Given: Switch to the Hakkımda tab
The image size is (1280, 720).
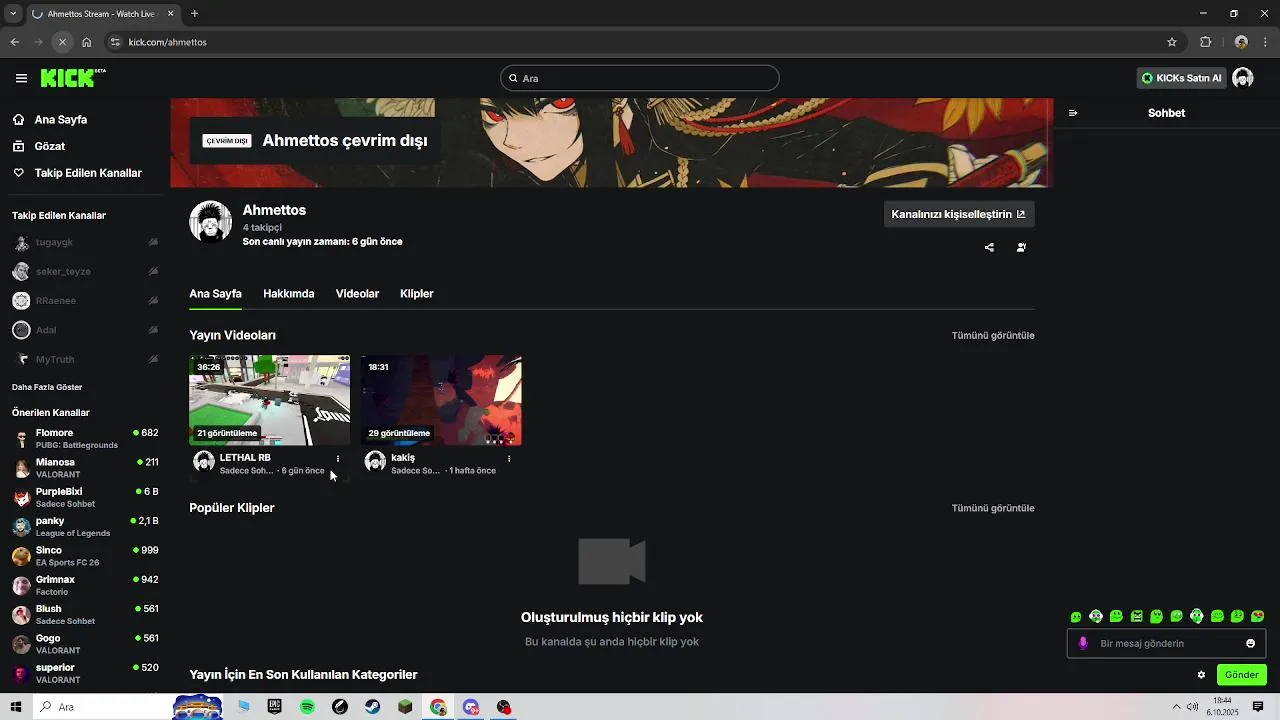Looking at the screenshot, I should pyautogui.click(x=288, y=294).
